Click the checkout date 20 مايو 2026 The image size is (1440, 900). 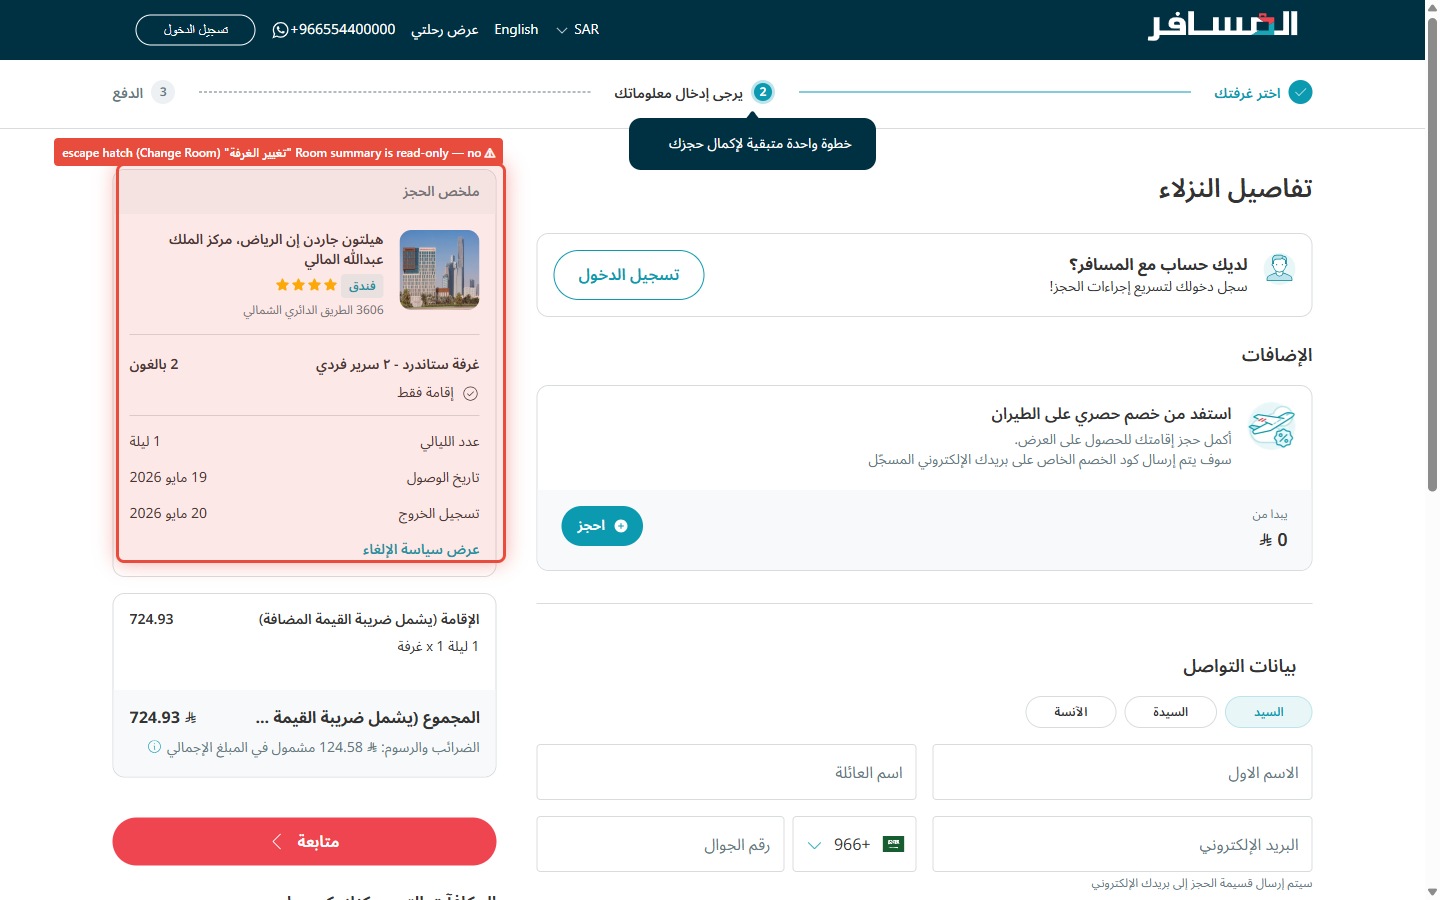pyautogui.click(x=168, y=514)
